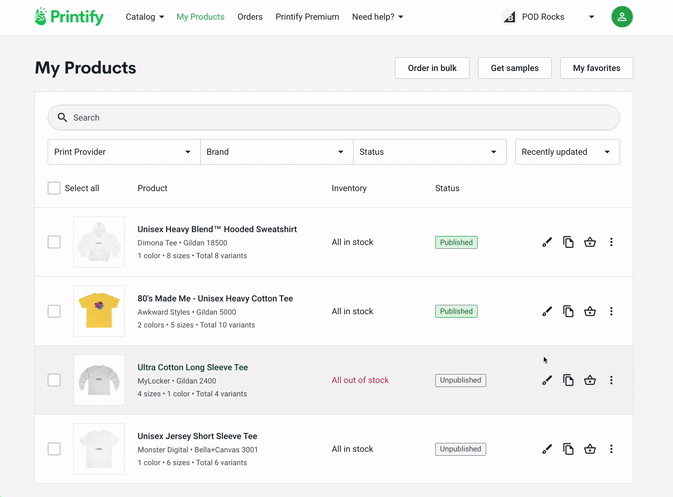Screen dimensions: 673x497
Task: Select the 80's Made Me tee checkbox
Action: click(54, 311)
